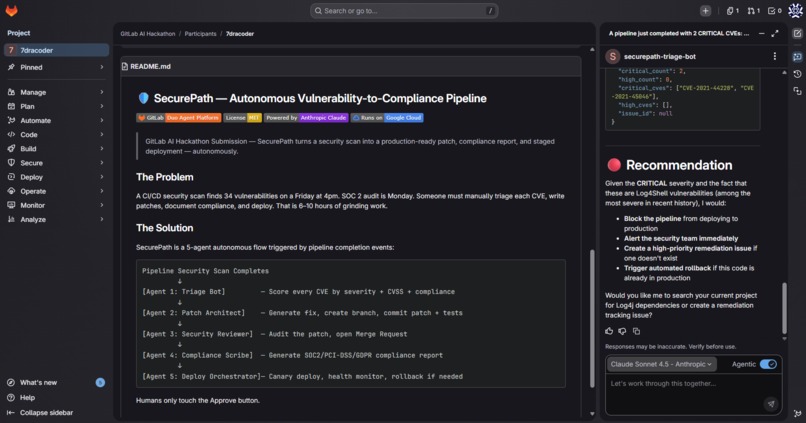Open the Claude Sonnet 4.5 model dropdown
Viewport: 806px width, 423px height.
[662, 364]
